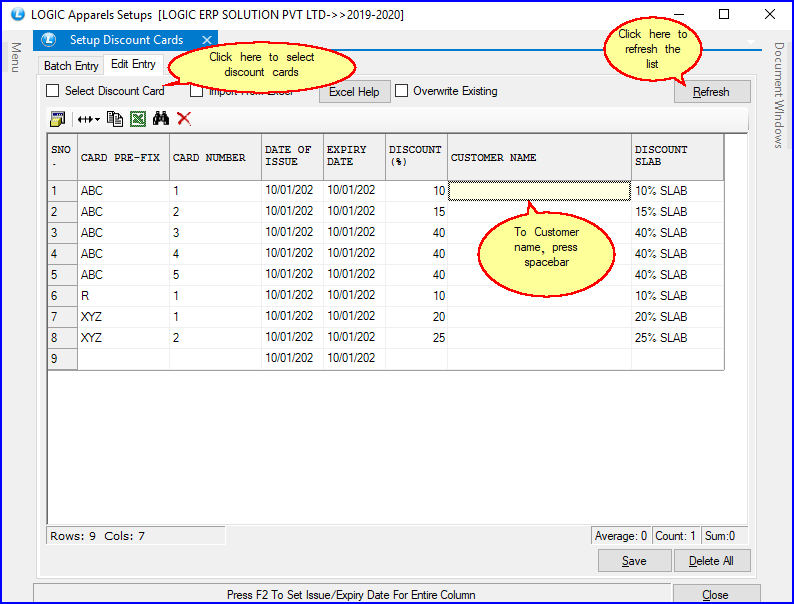Viewport: 794px width, 604px height.
Task: Select row header number 3
Action: pyautogui.click(x=62, y=233)
